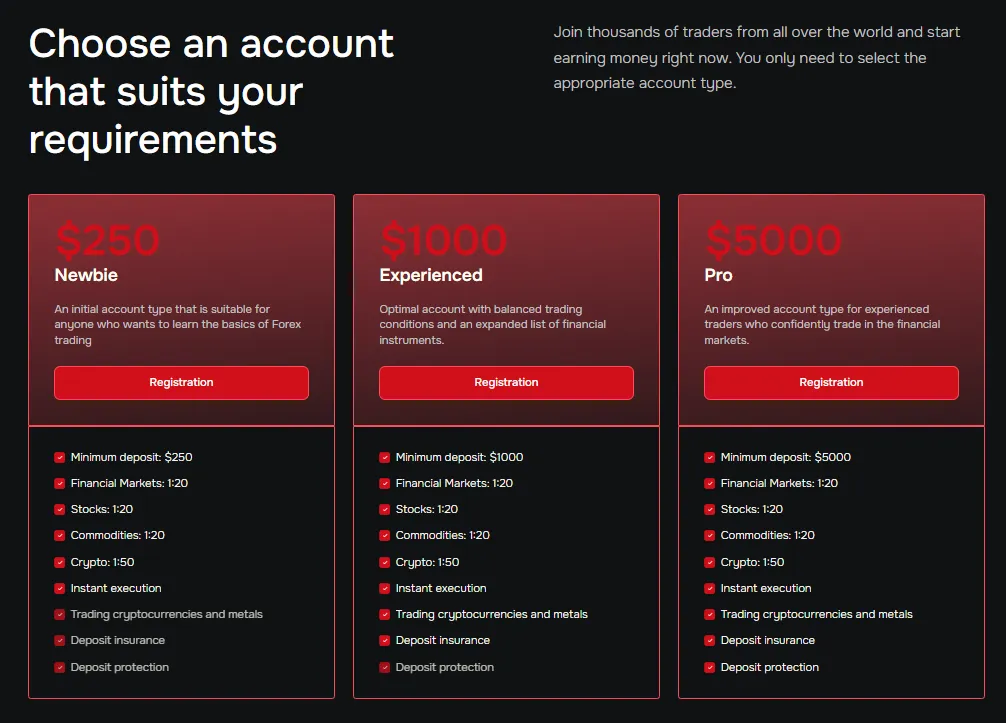The height and width of the screenshot is (723, 1006).
Task: Click Newbie Minimum deposit $250 check icon
Action: coord(60,458)
